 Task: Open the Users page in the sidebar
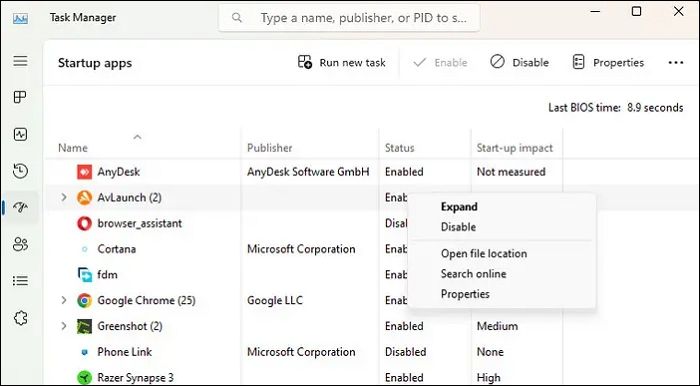21,244
